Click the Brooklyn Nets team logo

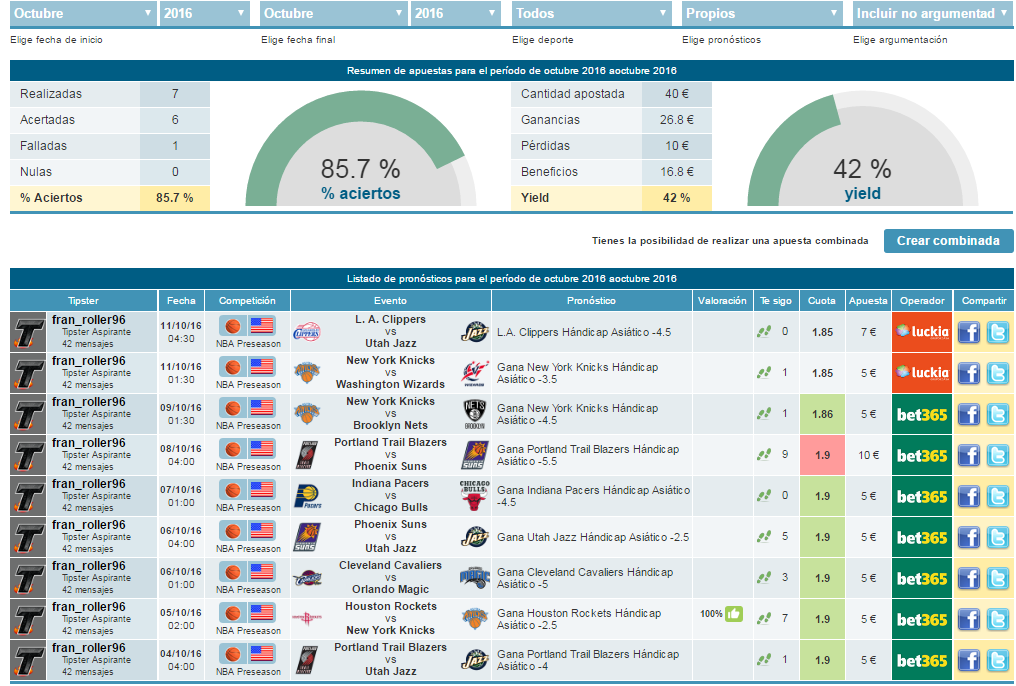pos(475,415)
